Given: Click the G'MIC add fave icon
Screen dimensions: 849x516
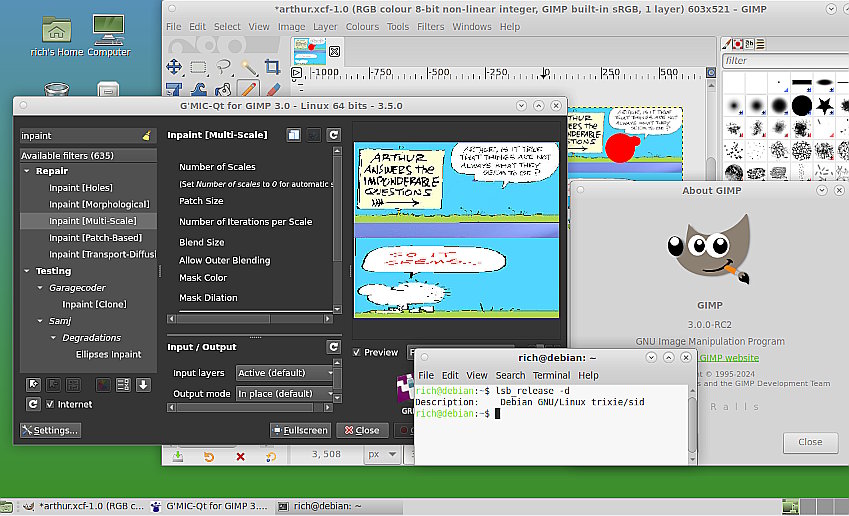Looking at the screenshot, I should pos(34,384).
